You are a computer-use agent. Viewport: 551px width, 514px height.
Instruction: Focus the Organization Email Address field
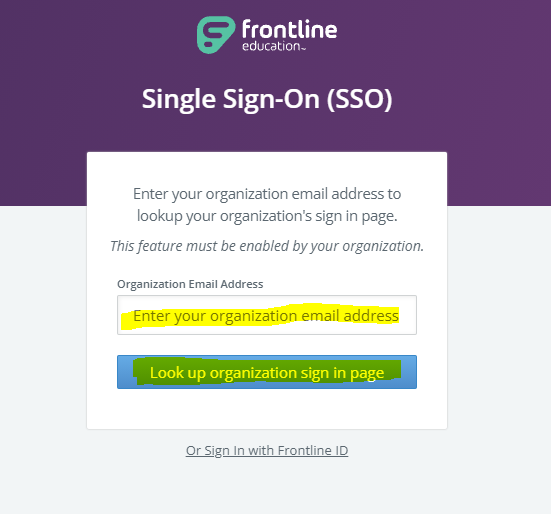(x=267, y=315)
